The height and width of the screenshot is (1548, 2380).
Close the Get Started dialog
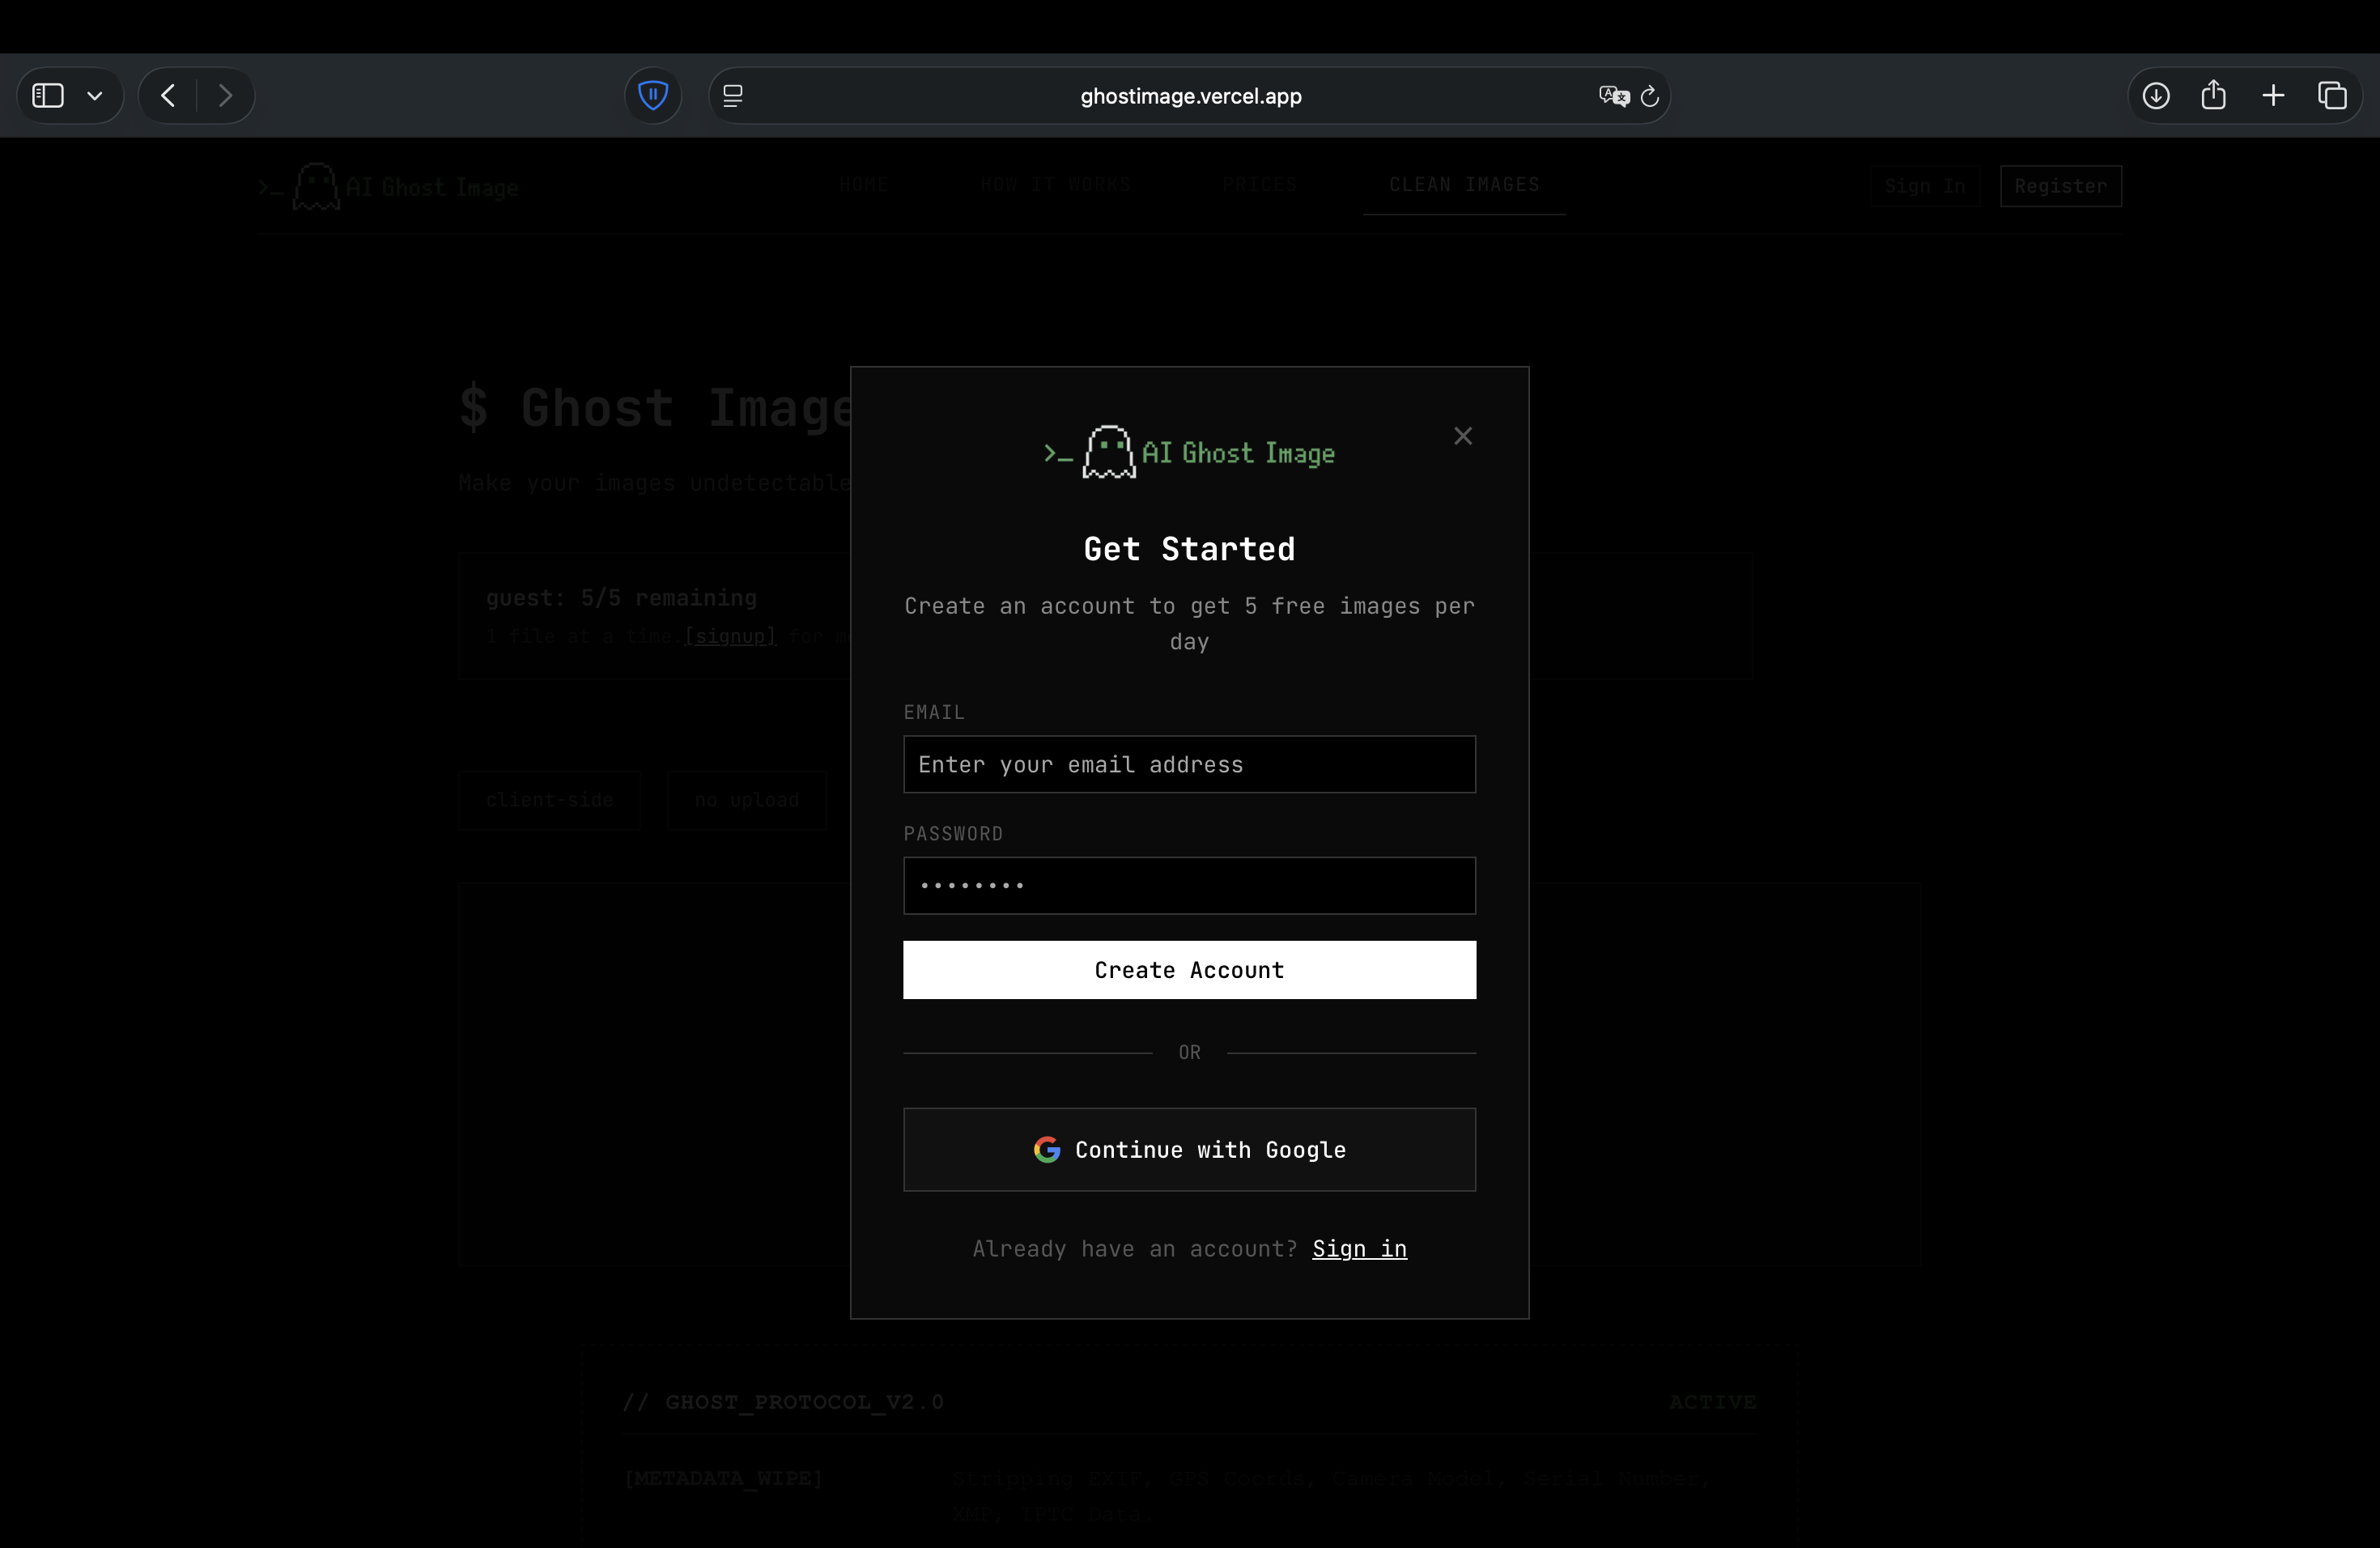(x=1463, y=435)
